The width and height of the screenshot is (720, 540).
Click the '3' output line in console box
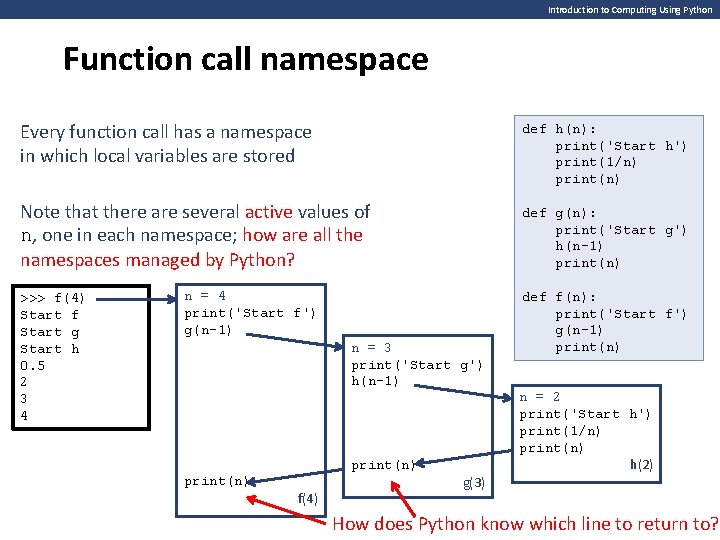24,399
